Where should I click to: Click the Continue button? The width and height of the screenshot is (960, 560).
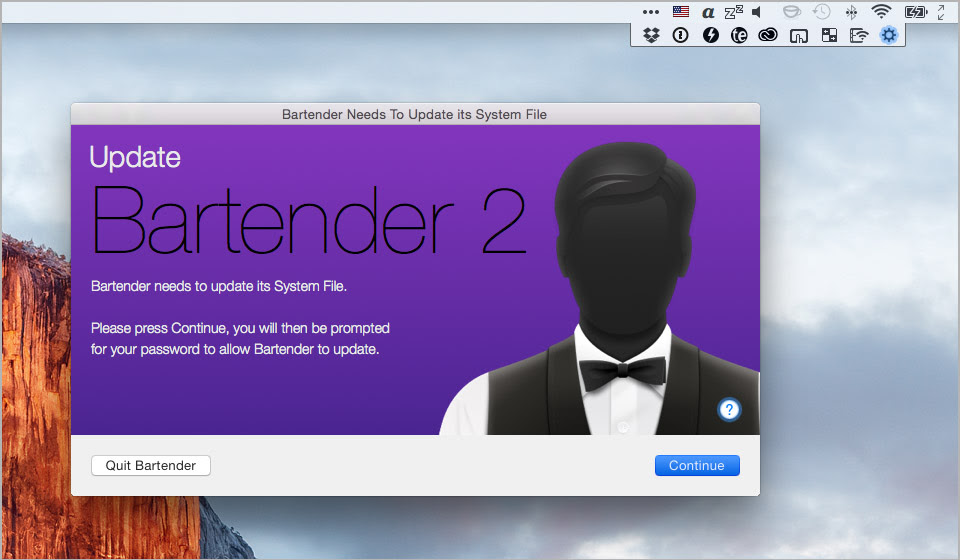click(697, 465)
